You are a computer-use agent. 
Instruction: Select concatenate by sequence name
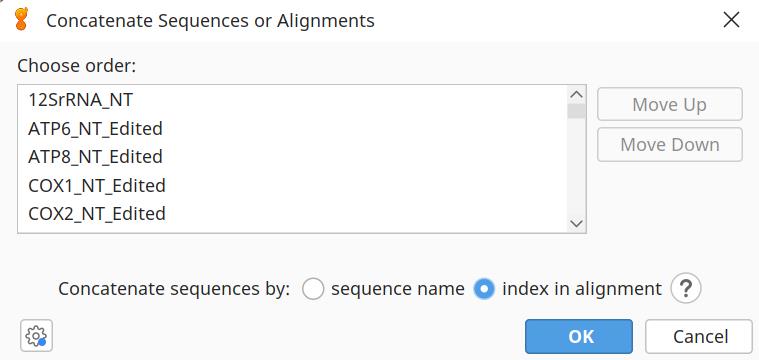(x=313, y=289)
